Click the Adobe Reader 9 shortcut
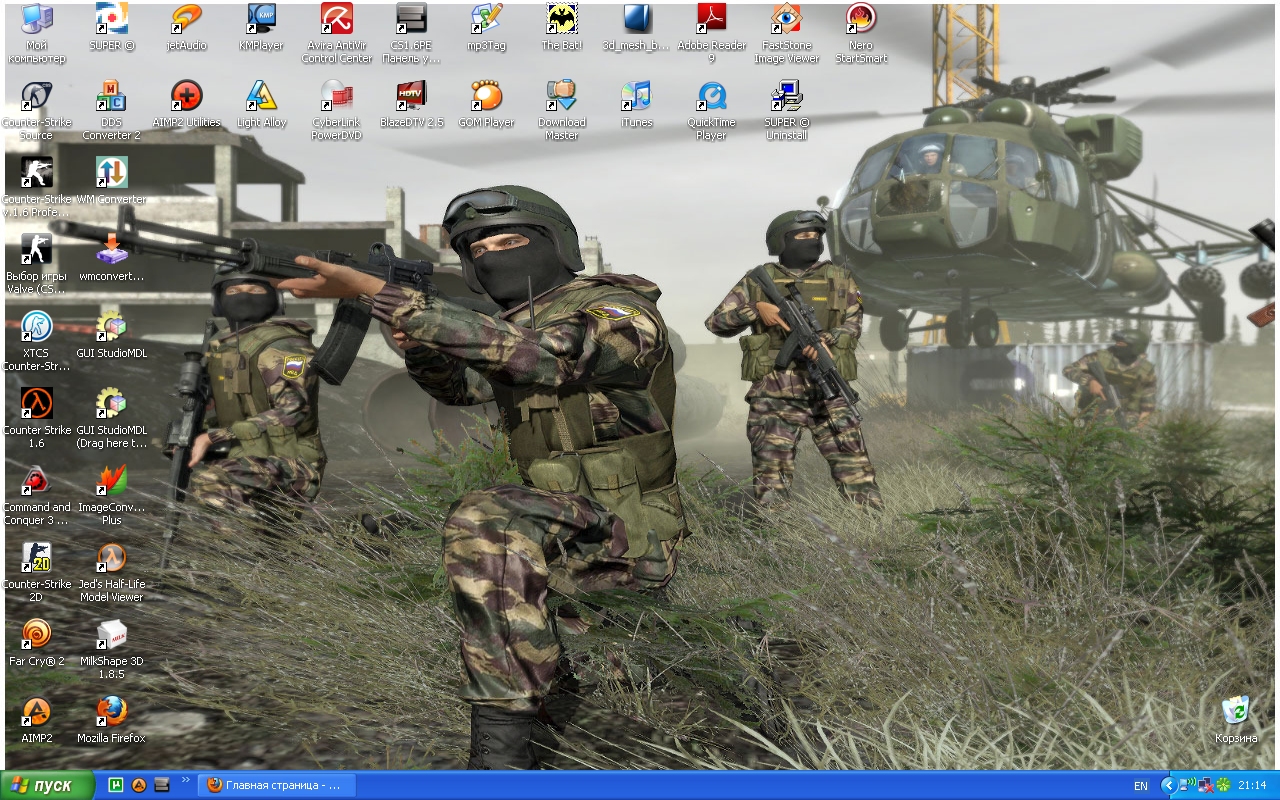The width and height of the screenshot is (1280, 800). [711, 20]
